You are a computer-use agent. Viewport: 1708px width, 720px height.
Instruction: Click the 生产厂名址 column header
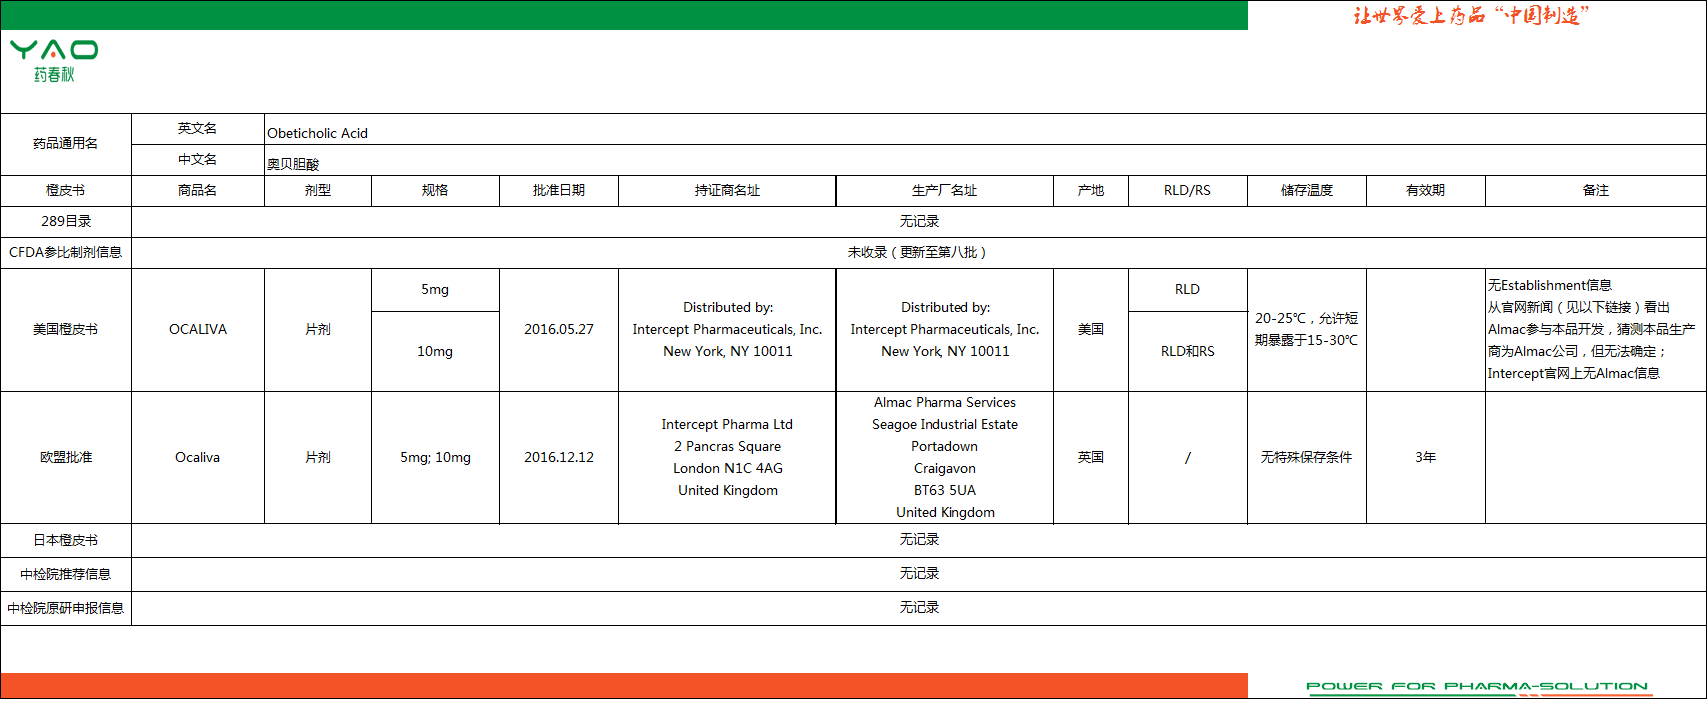pos(945,191)
